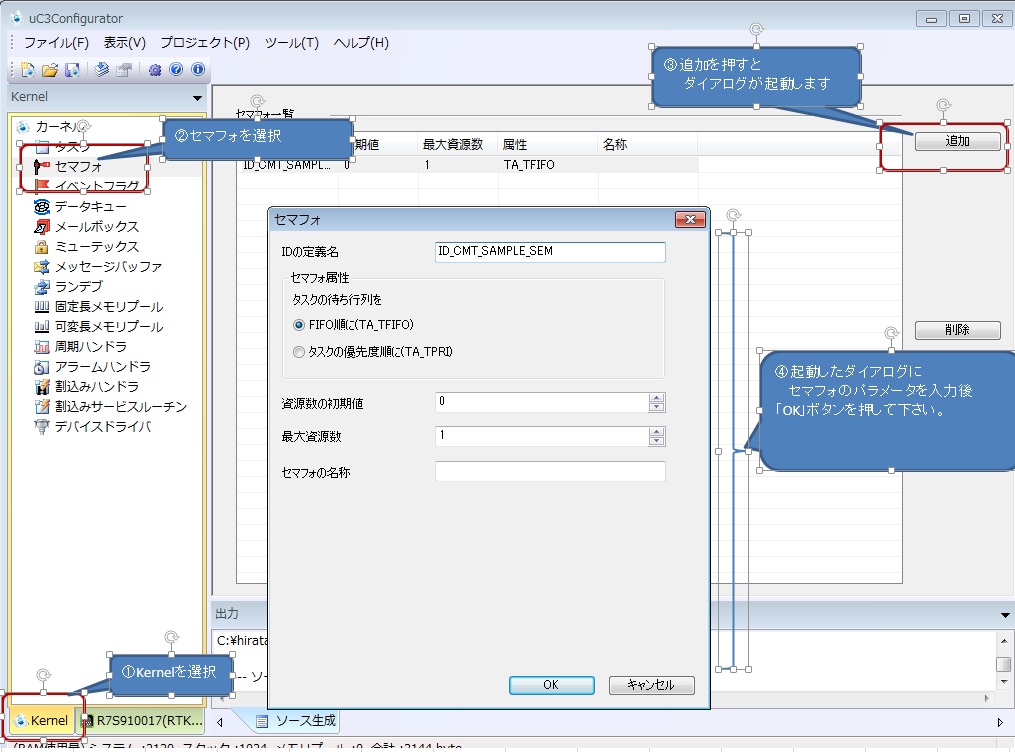Increase 資源数の初期値 with the up arrow

[x=656, y=398]
